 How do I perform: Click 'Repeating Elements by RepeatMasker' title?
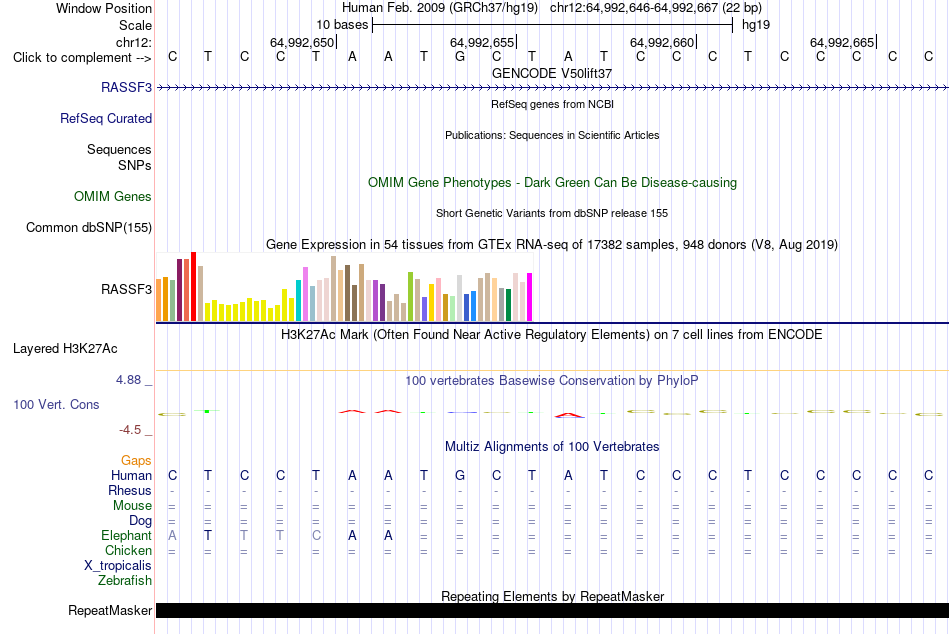[552, 596]
